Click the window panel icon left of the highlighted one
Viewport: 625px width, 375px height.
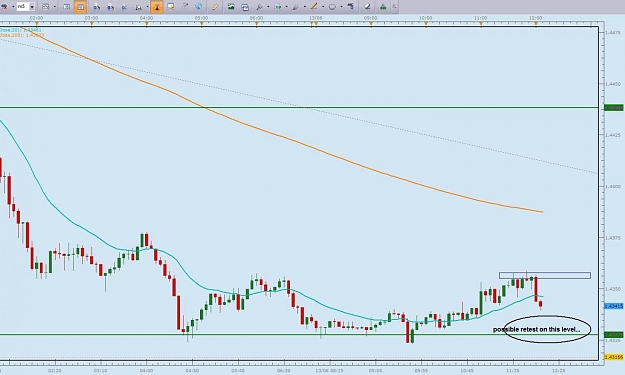click(x=67, y=7)
